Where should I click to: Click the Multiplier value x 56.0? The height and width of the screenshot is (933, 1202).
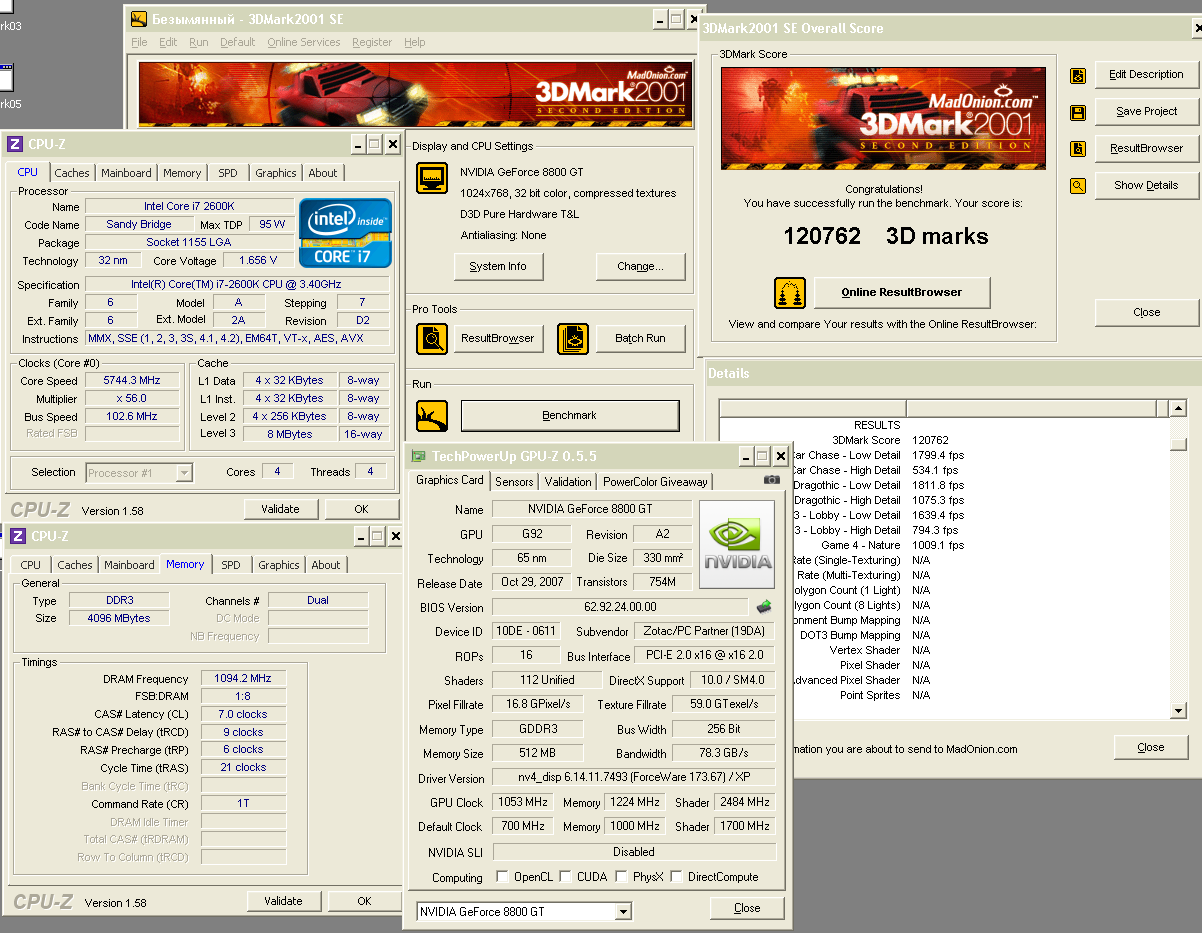pyautogui.click(x=133, y=399)
